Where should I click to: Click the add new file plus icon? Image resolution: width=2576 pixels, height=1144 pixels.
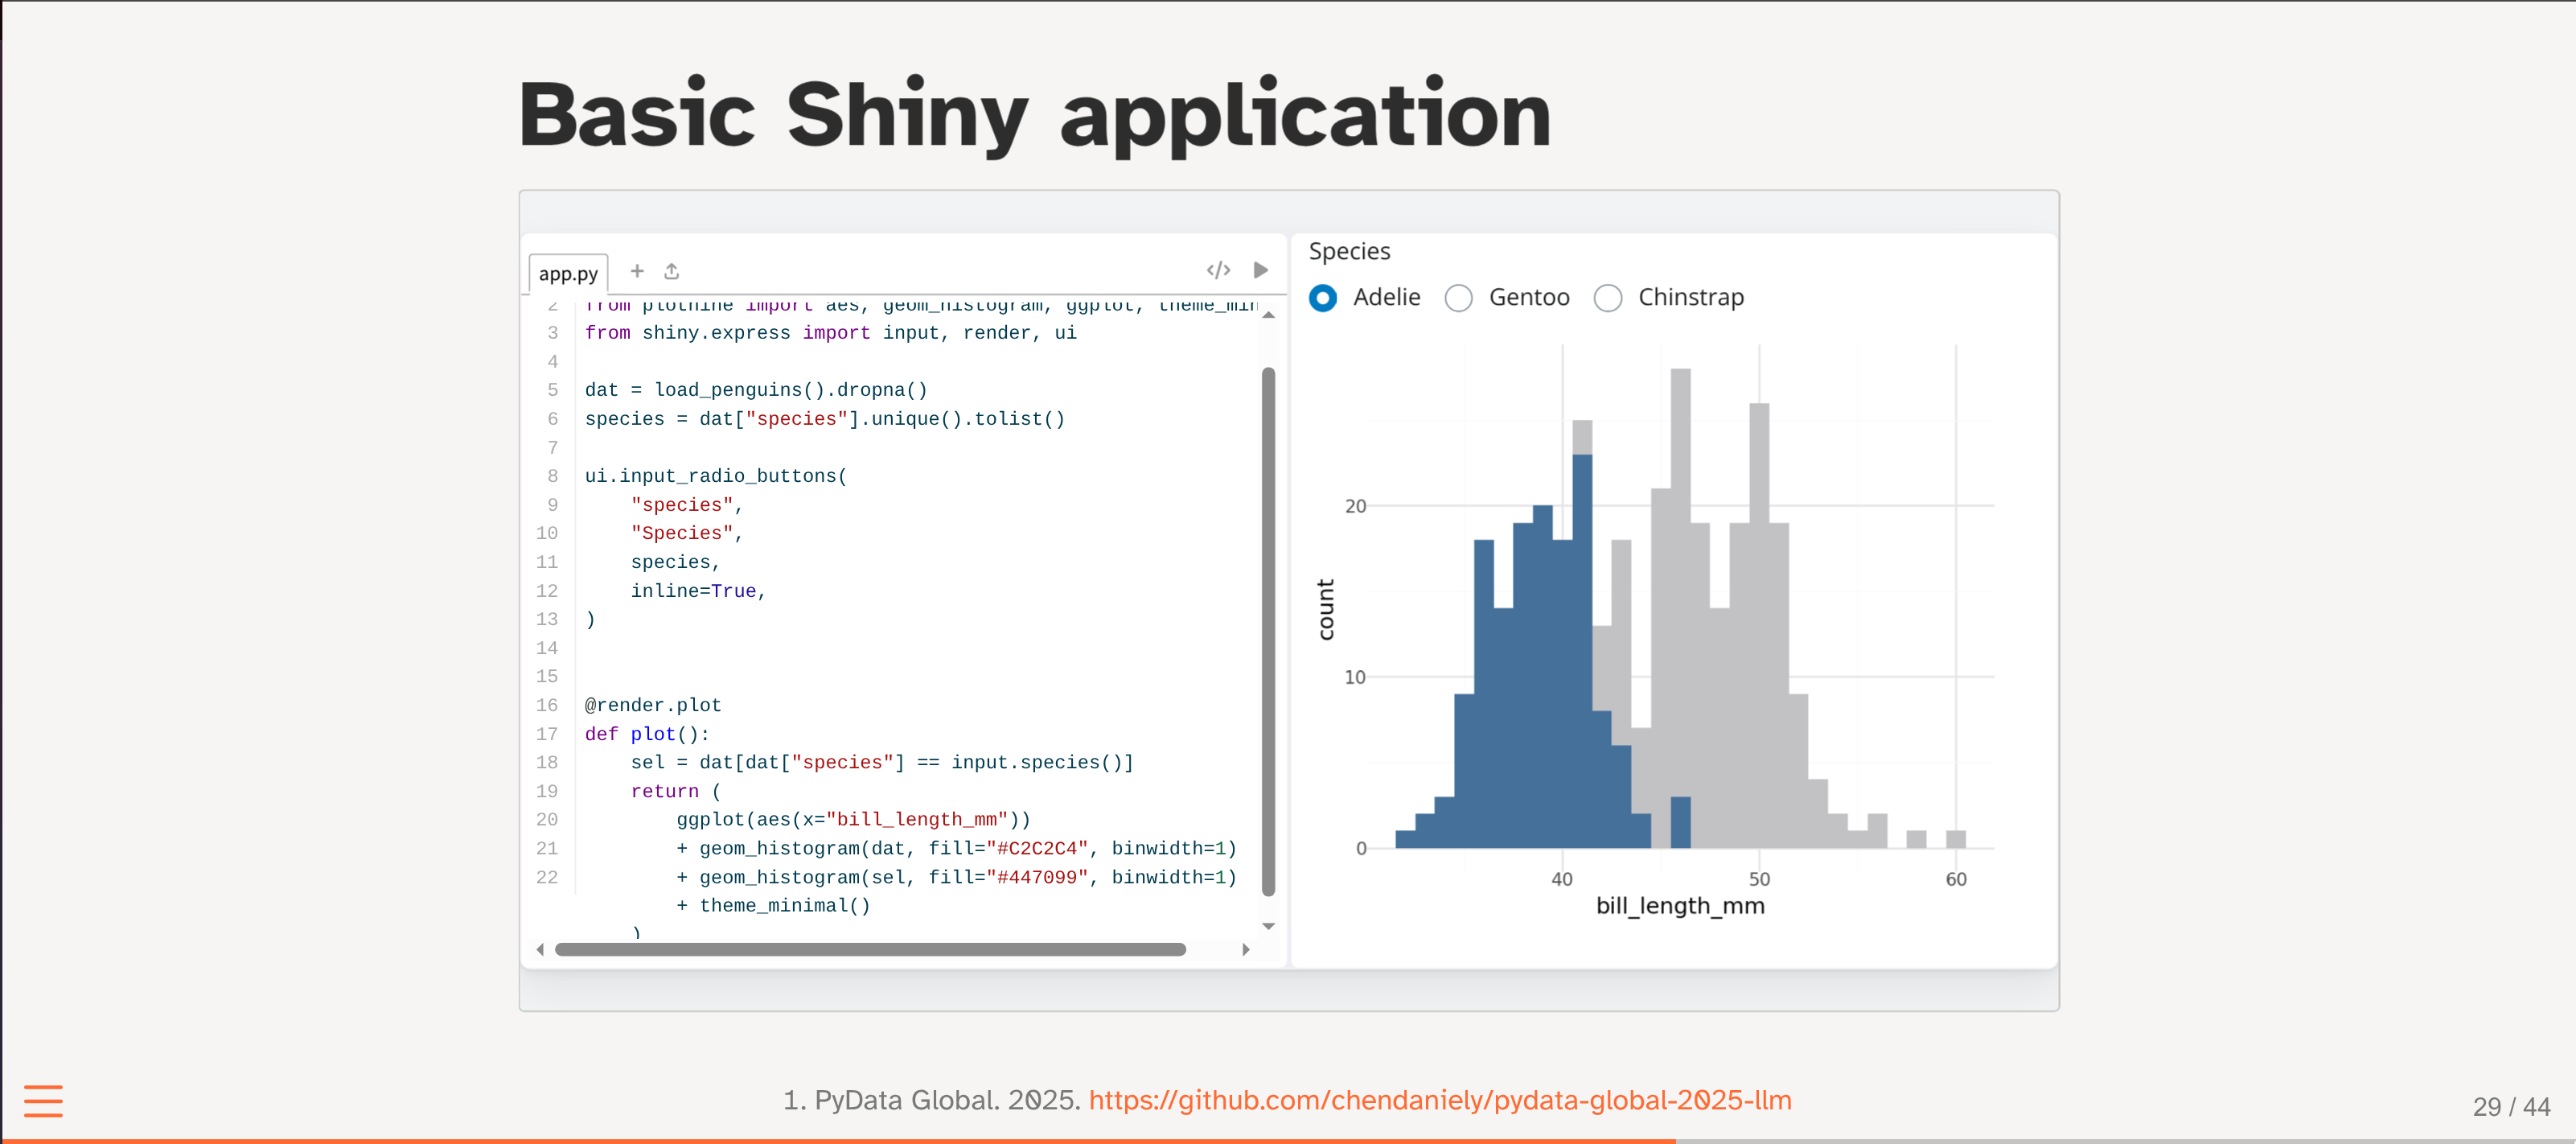point(637,271)
